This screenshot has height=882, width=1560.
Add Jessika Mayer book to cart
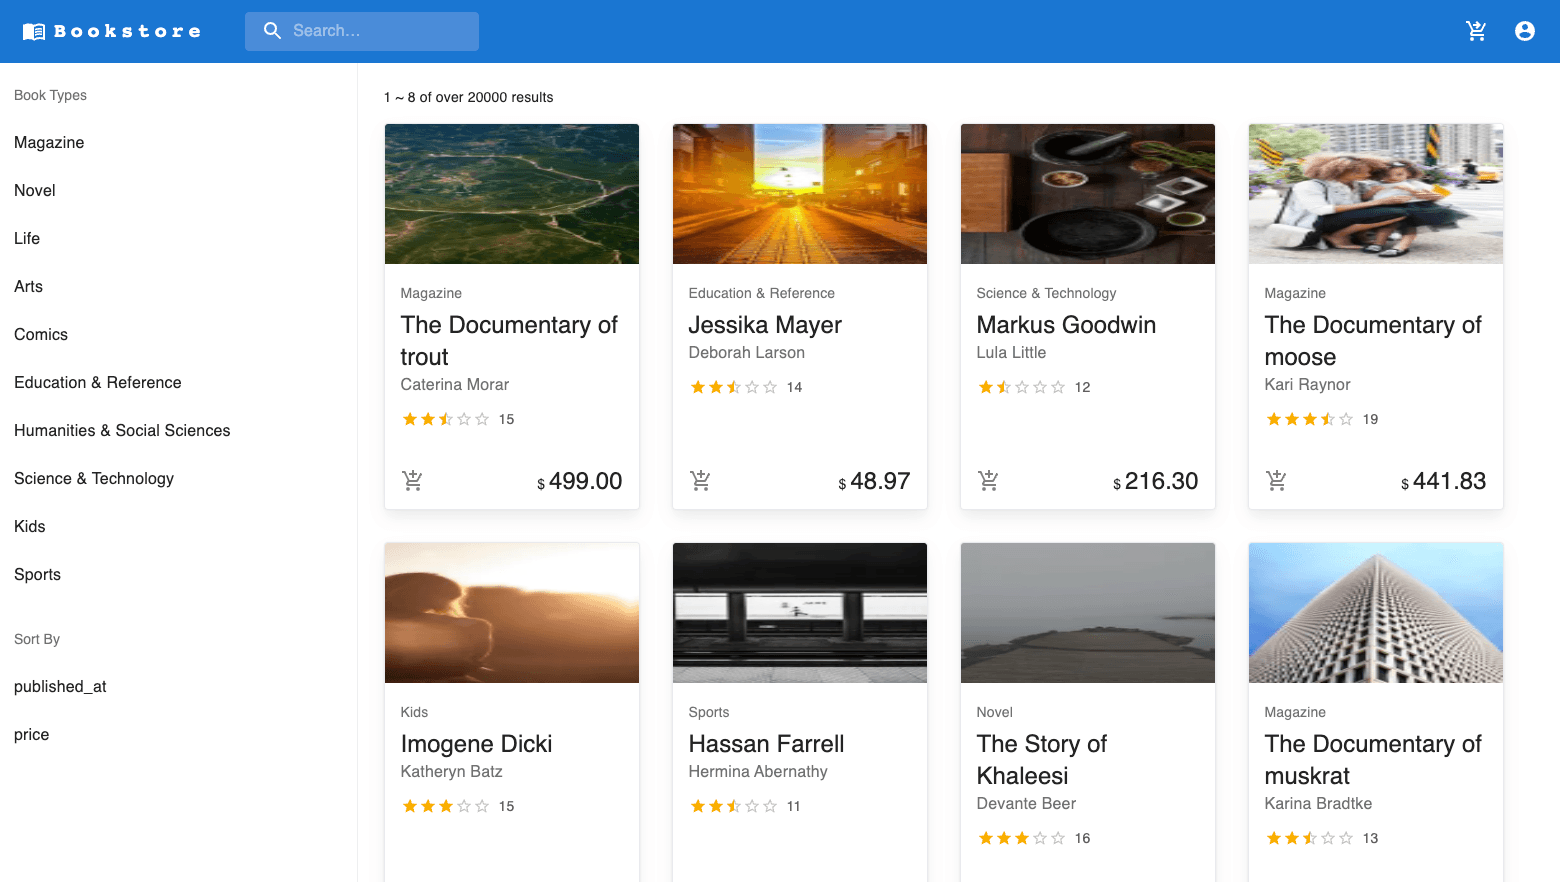point(700,481)
